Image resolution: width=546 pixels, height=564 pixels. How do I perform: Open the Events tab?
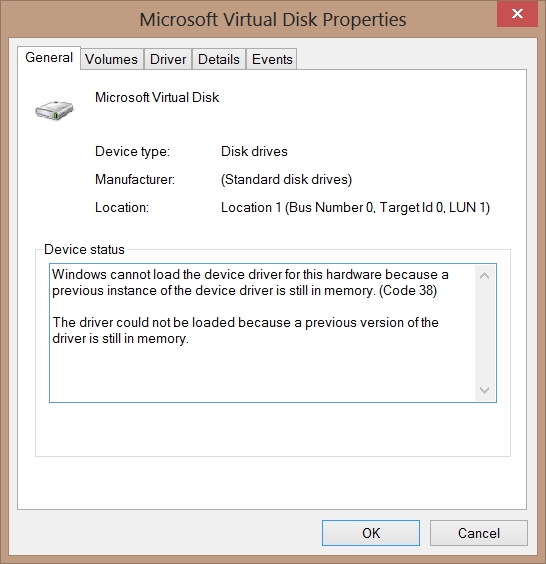(272, 59)
